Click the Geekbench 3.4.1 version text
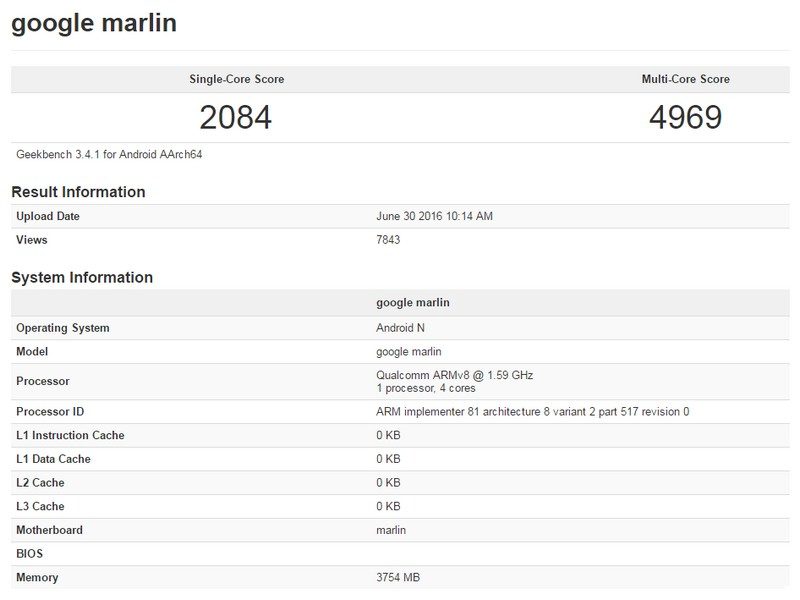 coord(110,154)
